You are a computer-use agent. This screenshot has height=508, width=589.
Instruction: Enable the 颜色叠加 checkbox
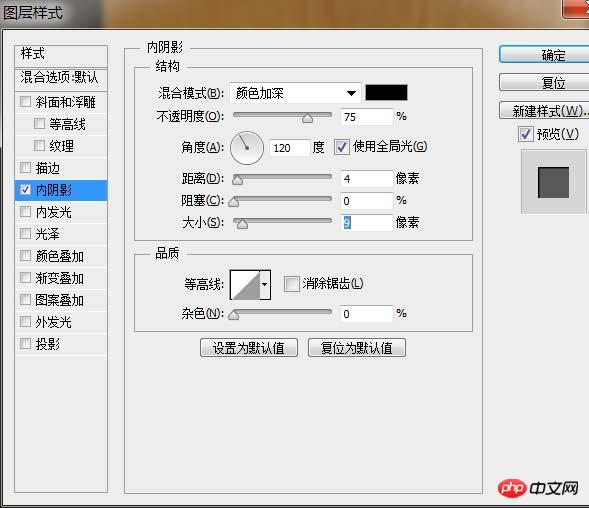click(x=25, y=256)
